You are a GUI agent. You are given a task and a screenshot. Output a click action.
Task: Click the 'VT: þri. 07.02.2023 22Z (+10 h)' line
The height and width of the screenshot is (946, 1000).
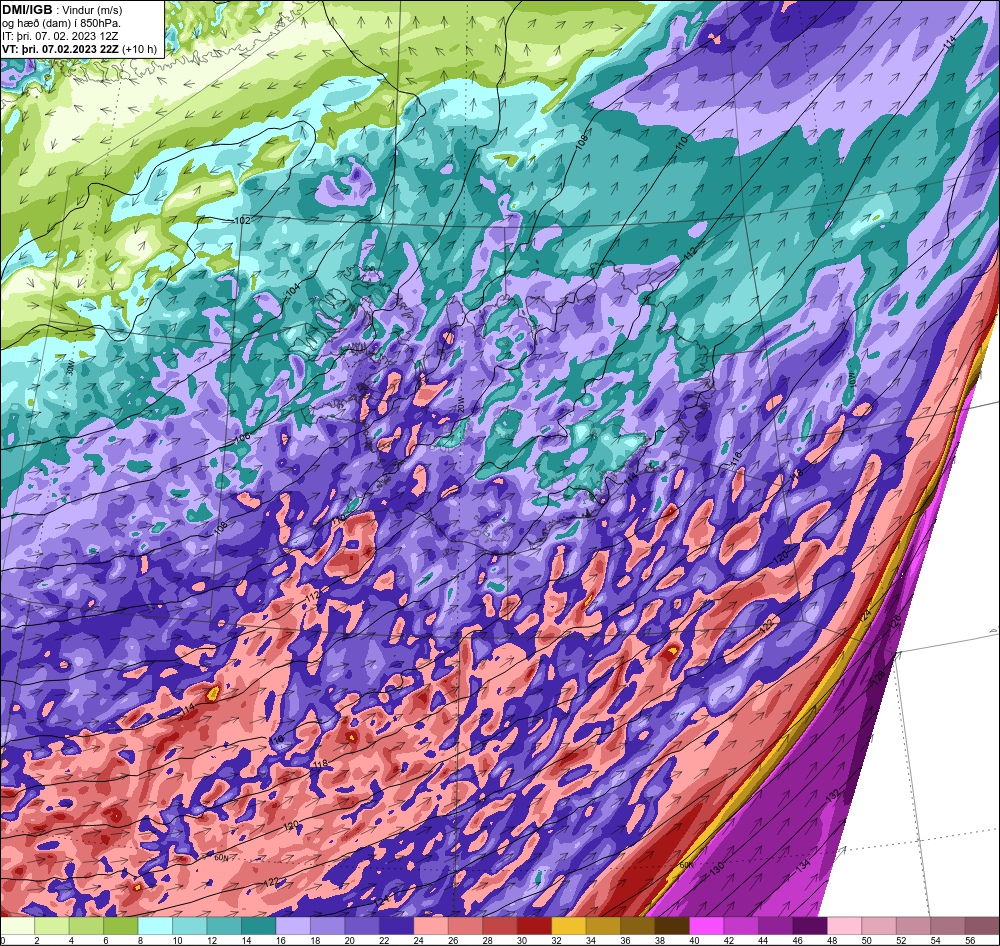coord(80,48)
